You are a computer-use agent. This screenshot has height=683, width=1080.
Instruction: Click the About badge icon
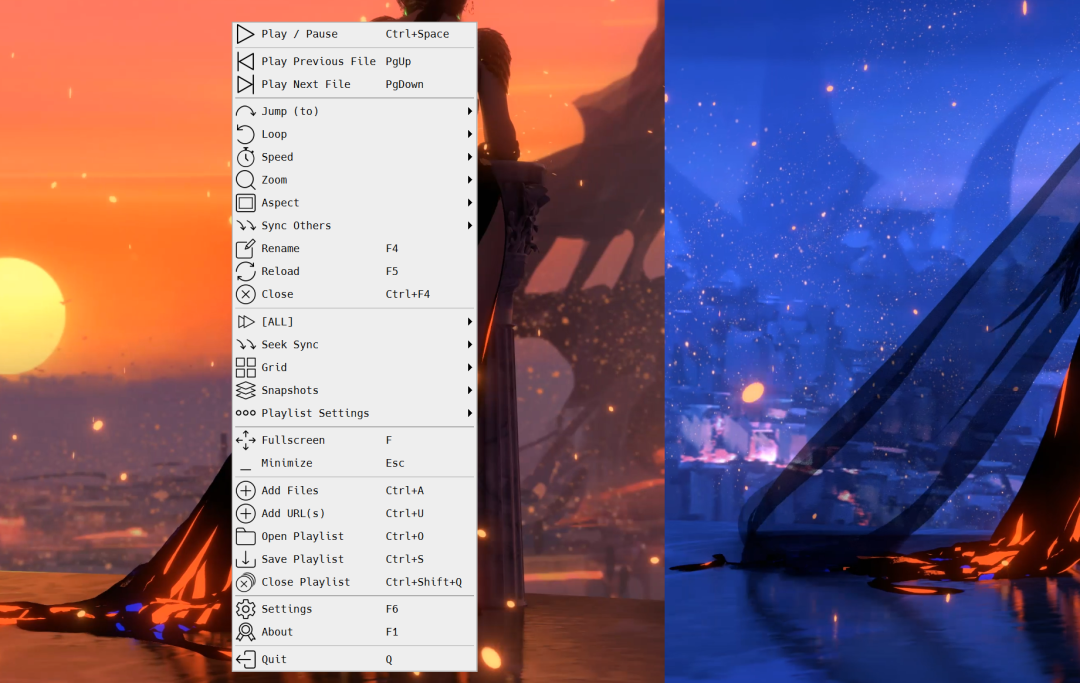tap(245, 632)
